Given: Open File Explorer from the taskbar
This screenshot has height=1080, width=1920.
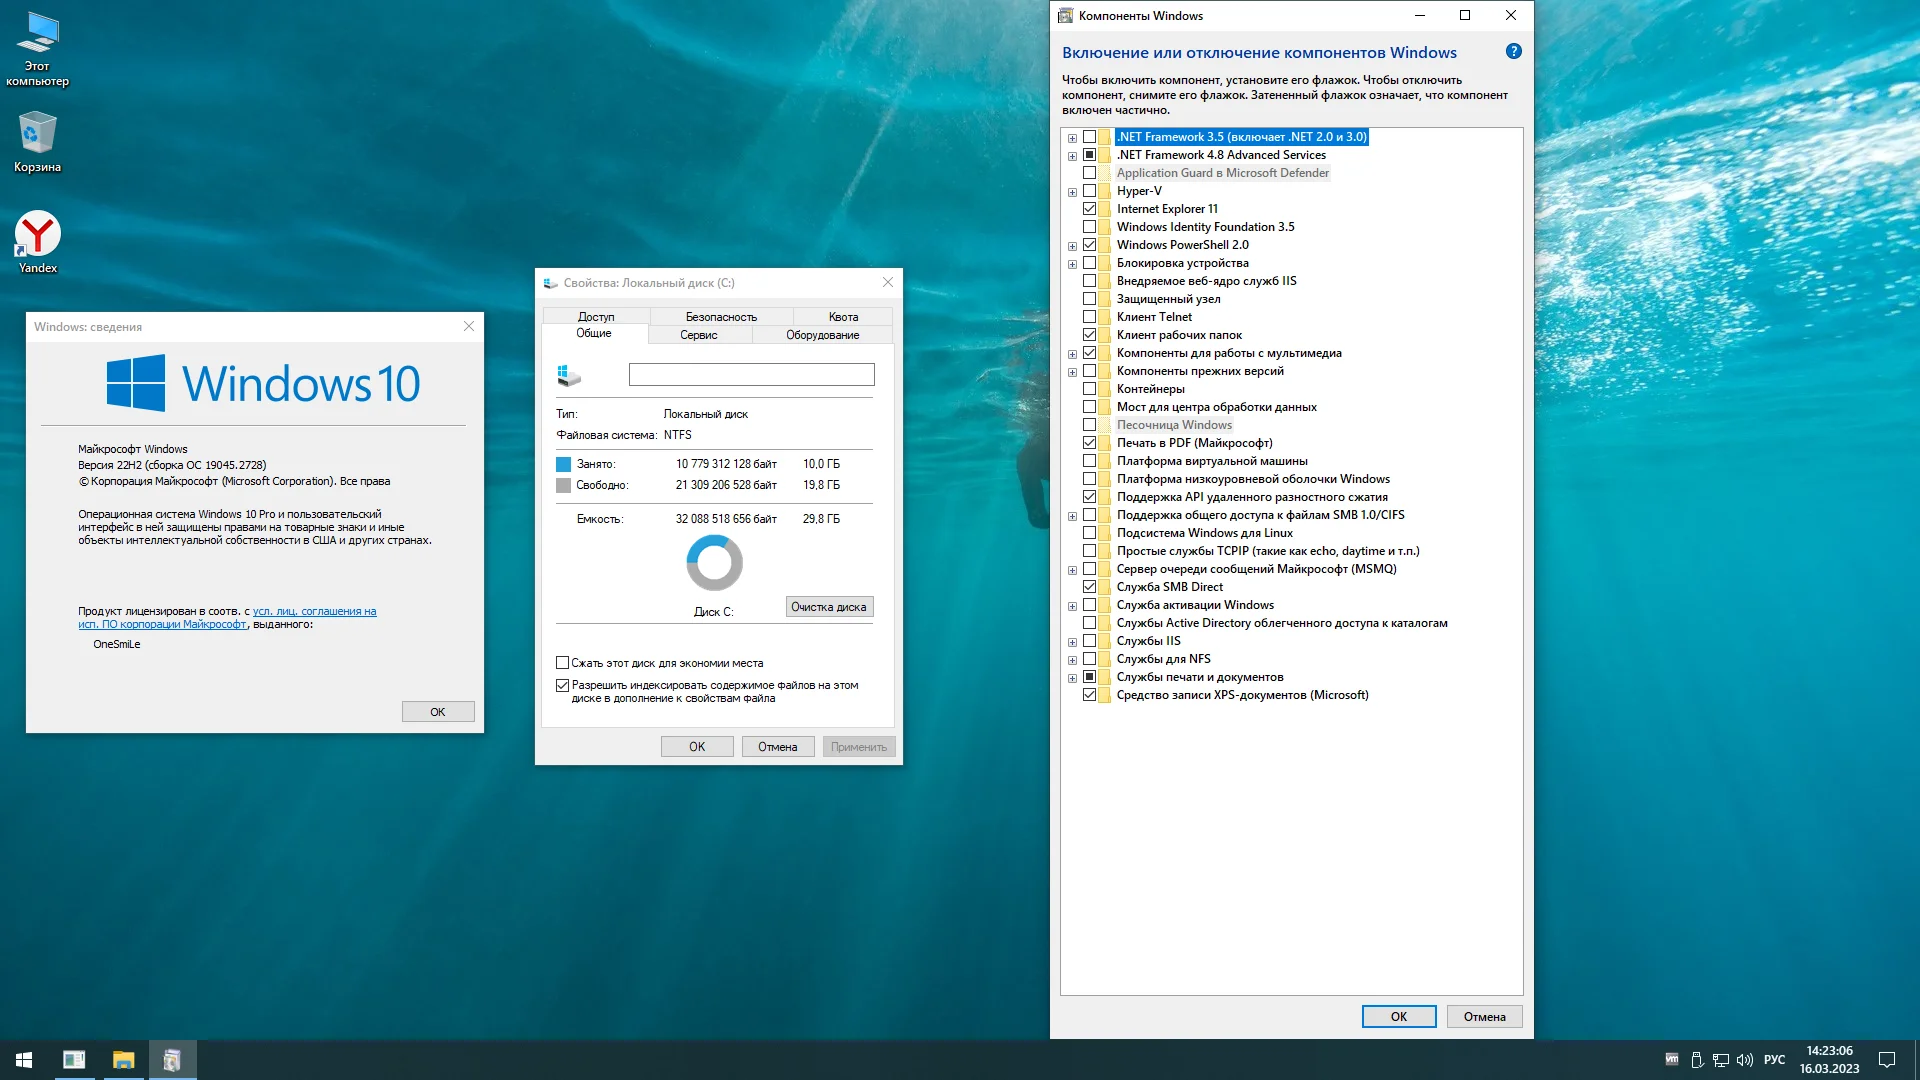Looking at the screenshot, I should 123,1059.
